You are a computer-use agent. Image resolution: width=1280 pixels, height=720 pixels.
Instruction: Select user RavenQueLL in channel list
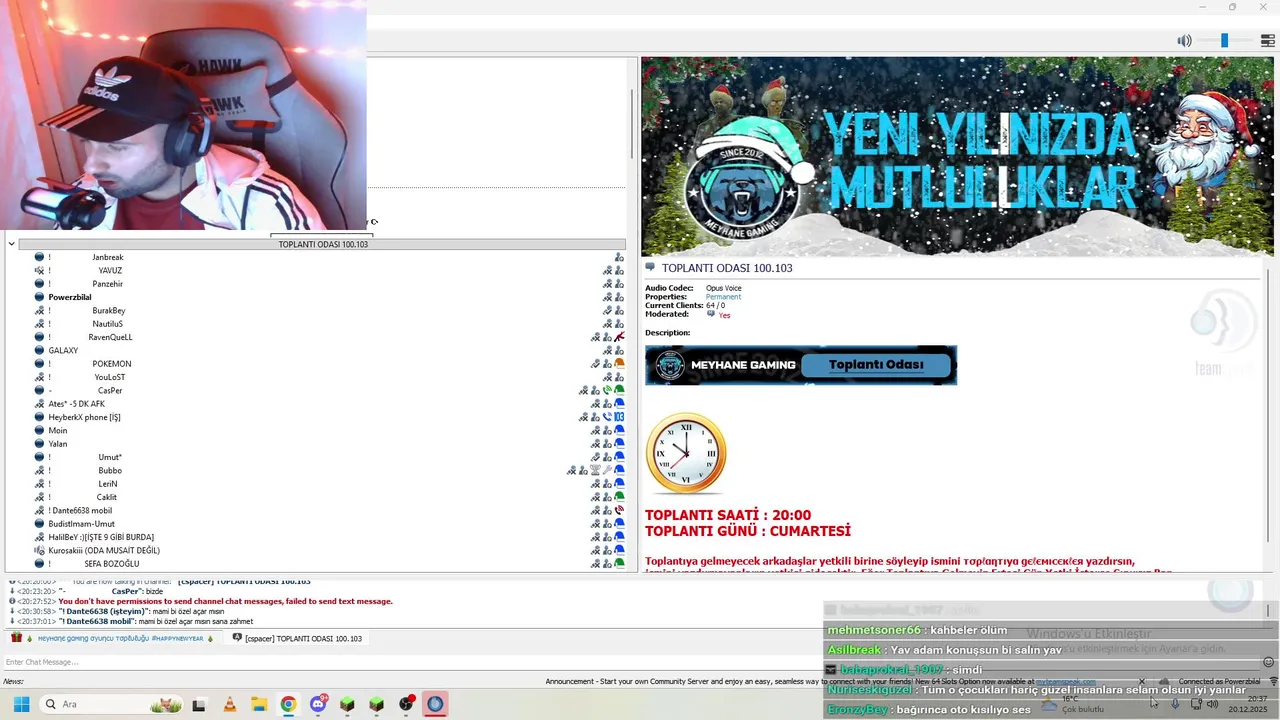110,337
